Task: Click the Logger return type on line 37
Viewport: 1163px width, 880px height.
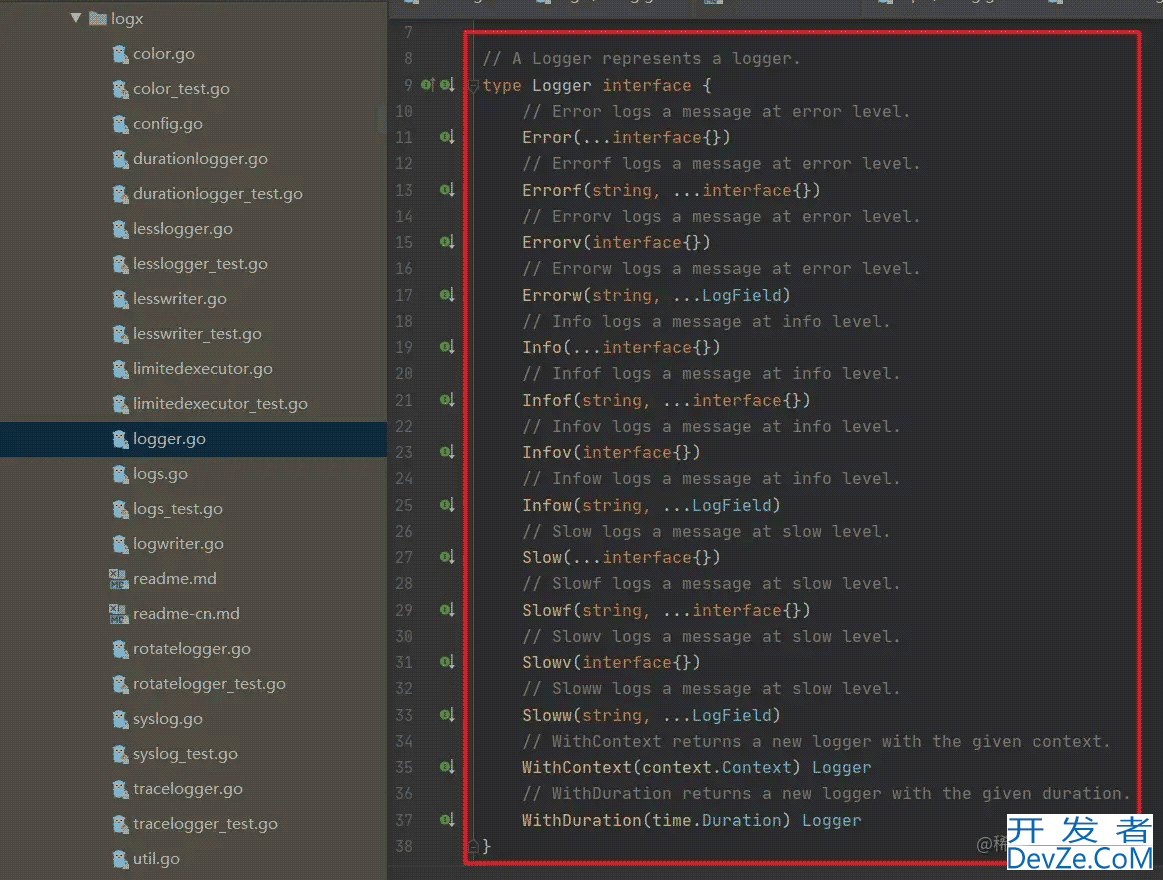Action: pyautogui.click(x=831, y=820)
